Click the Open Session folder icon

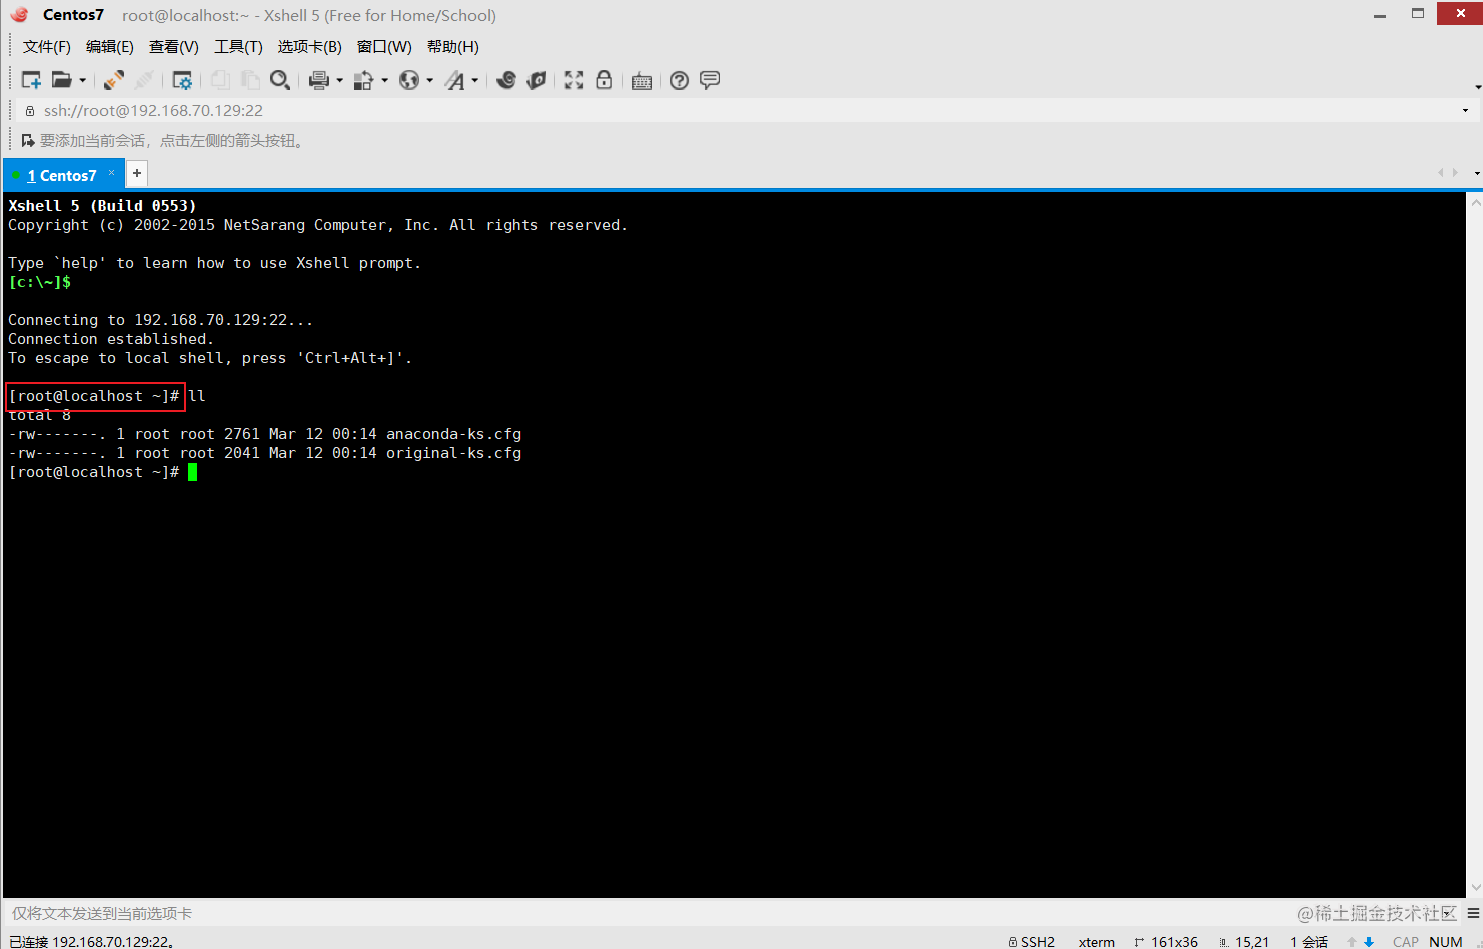click(x=61, y=80)
